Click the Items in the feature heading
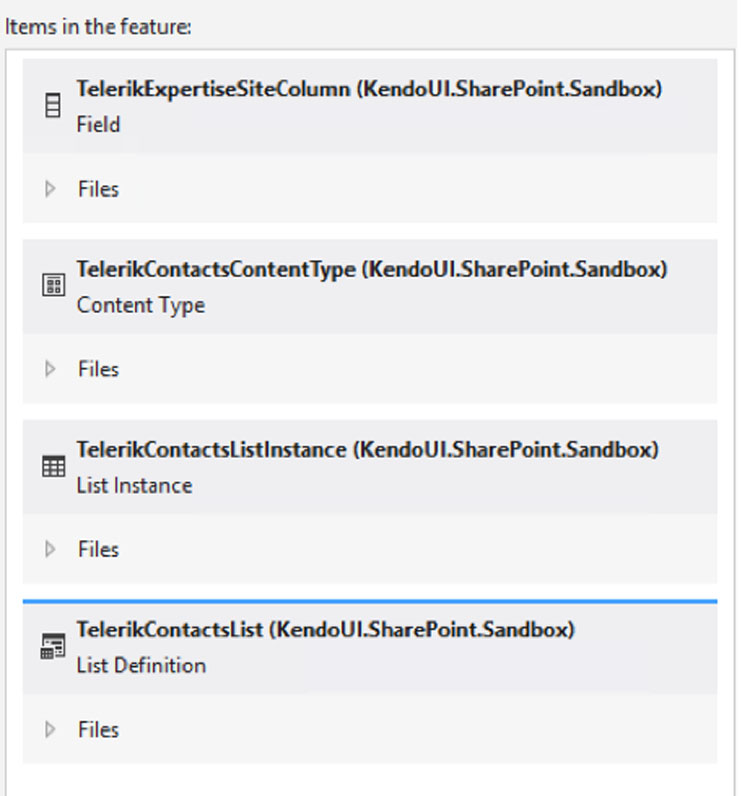 pos(98,26)
